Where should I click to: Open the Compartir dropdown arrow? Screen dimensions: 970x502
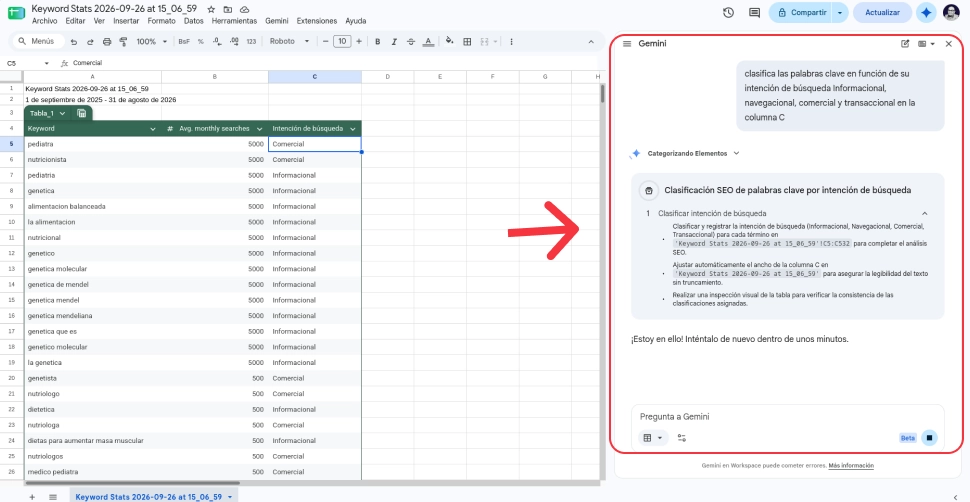pos(839,12)
